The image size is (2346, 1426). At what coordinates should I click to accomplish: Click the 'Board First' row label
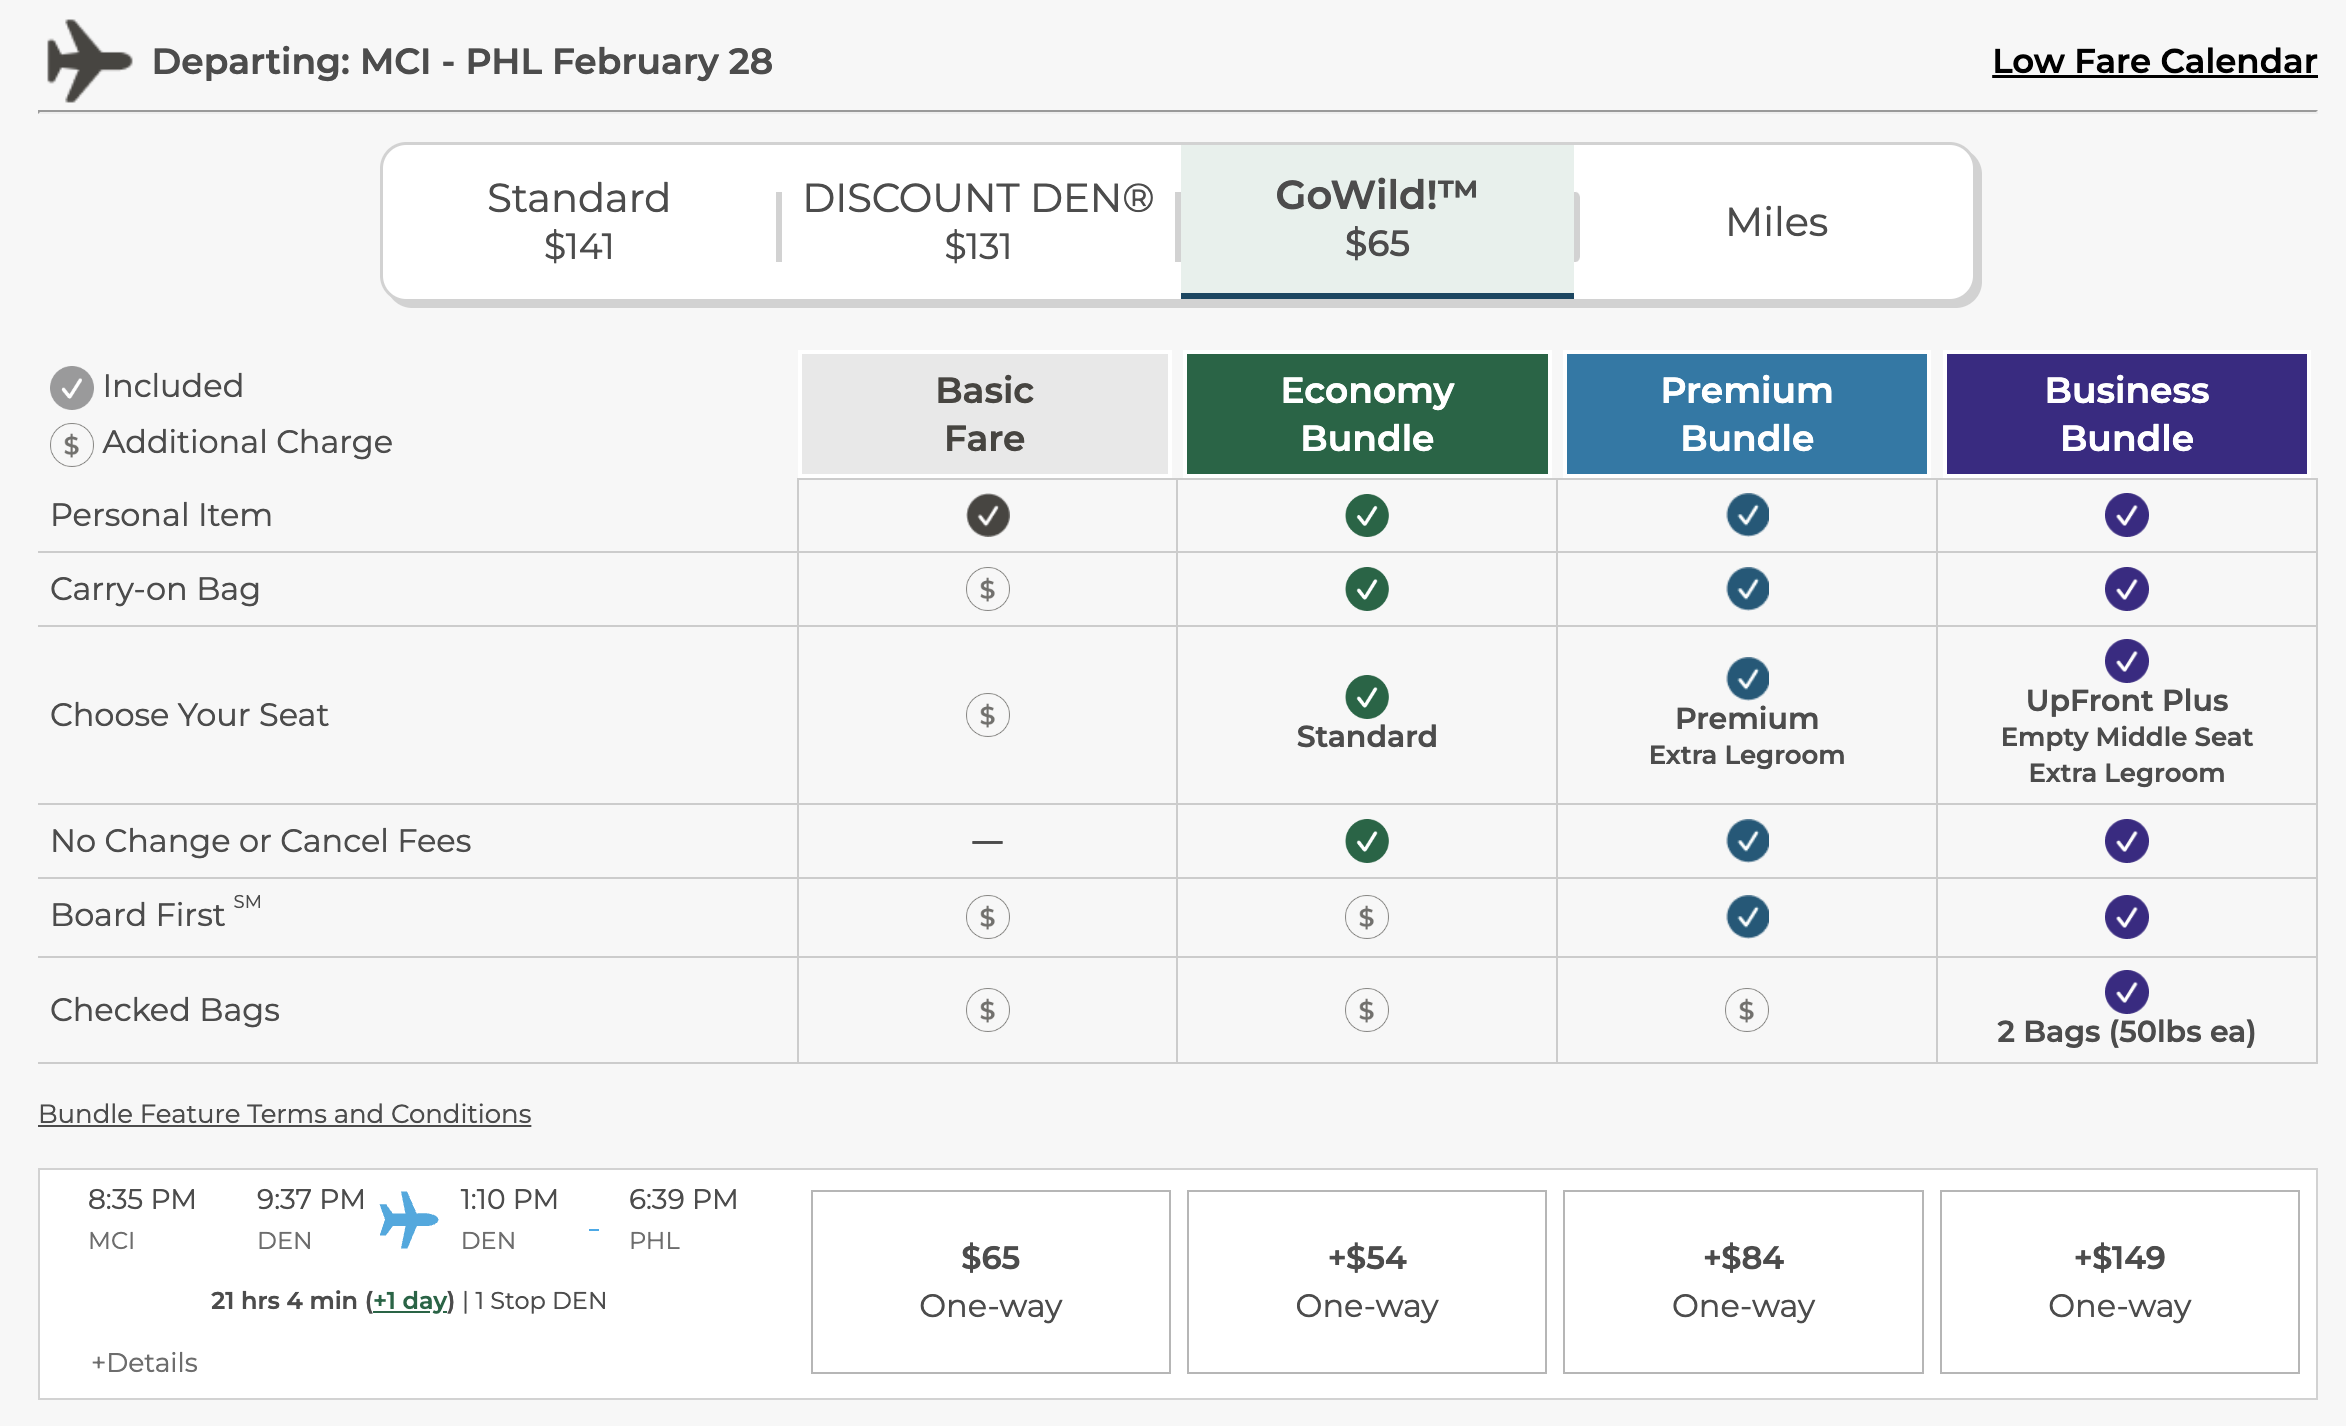point(156,913)
